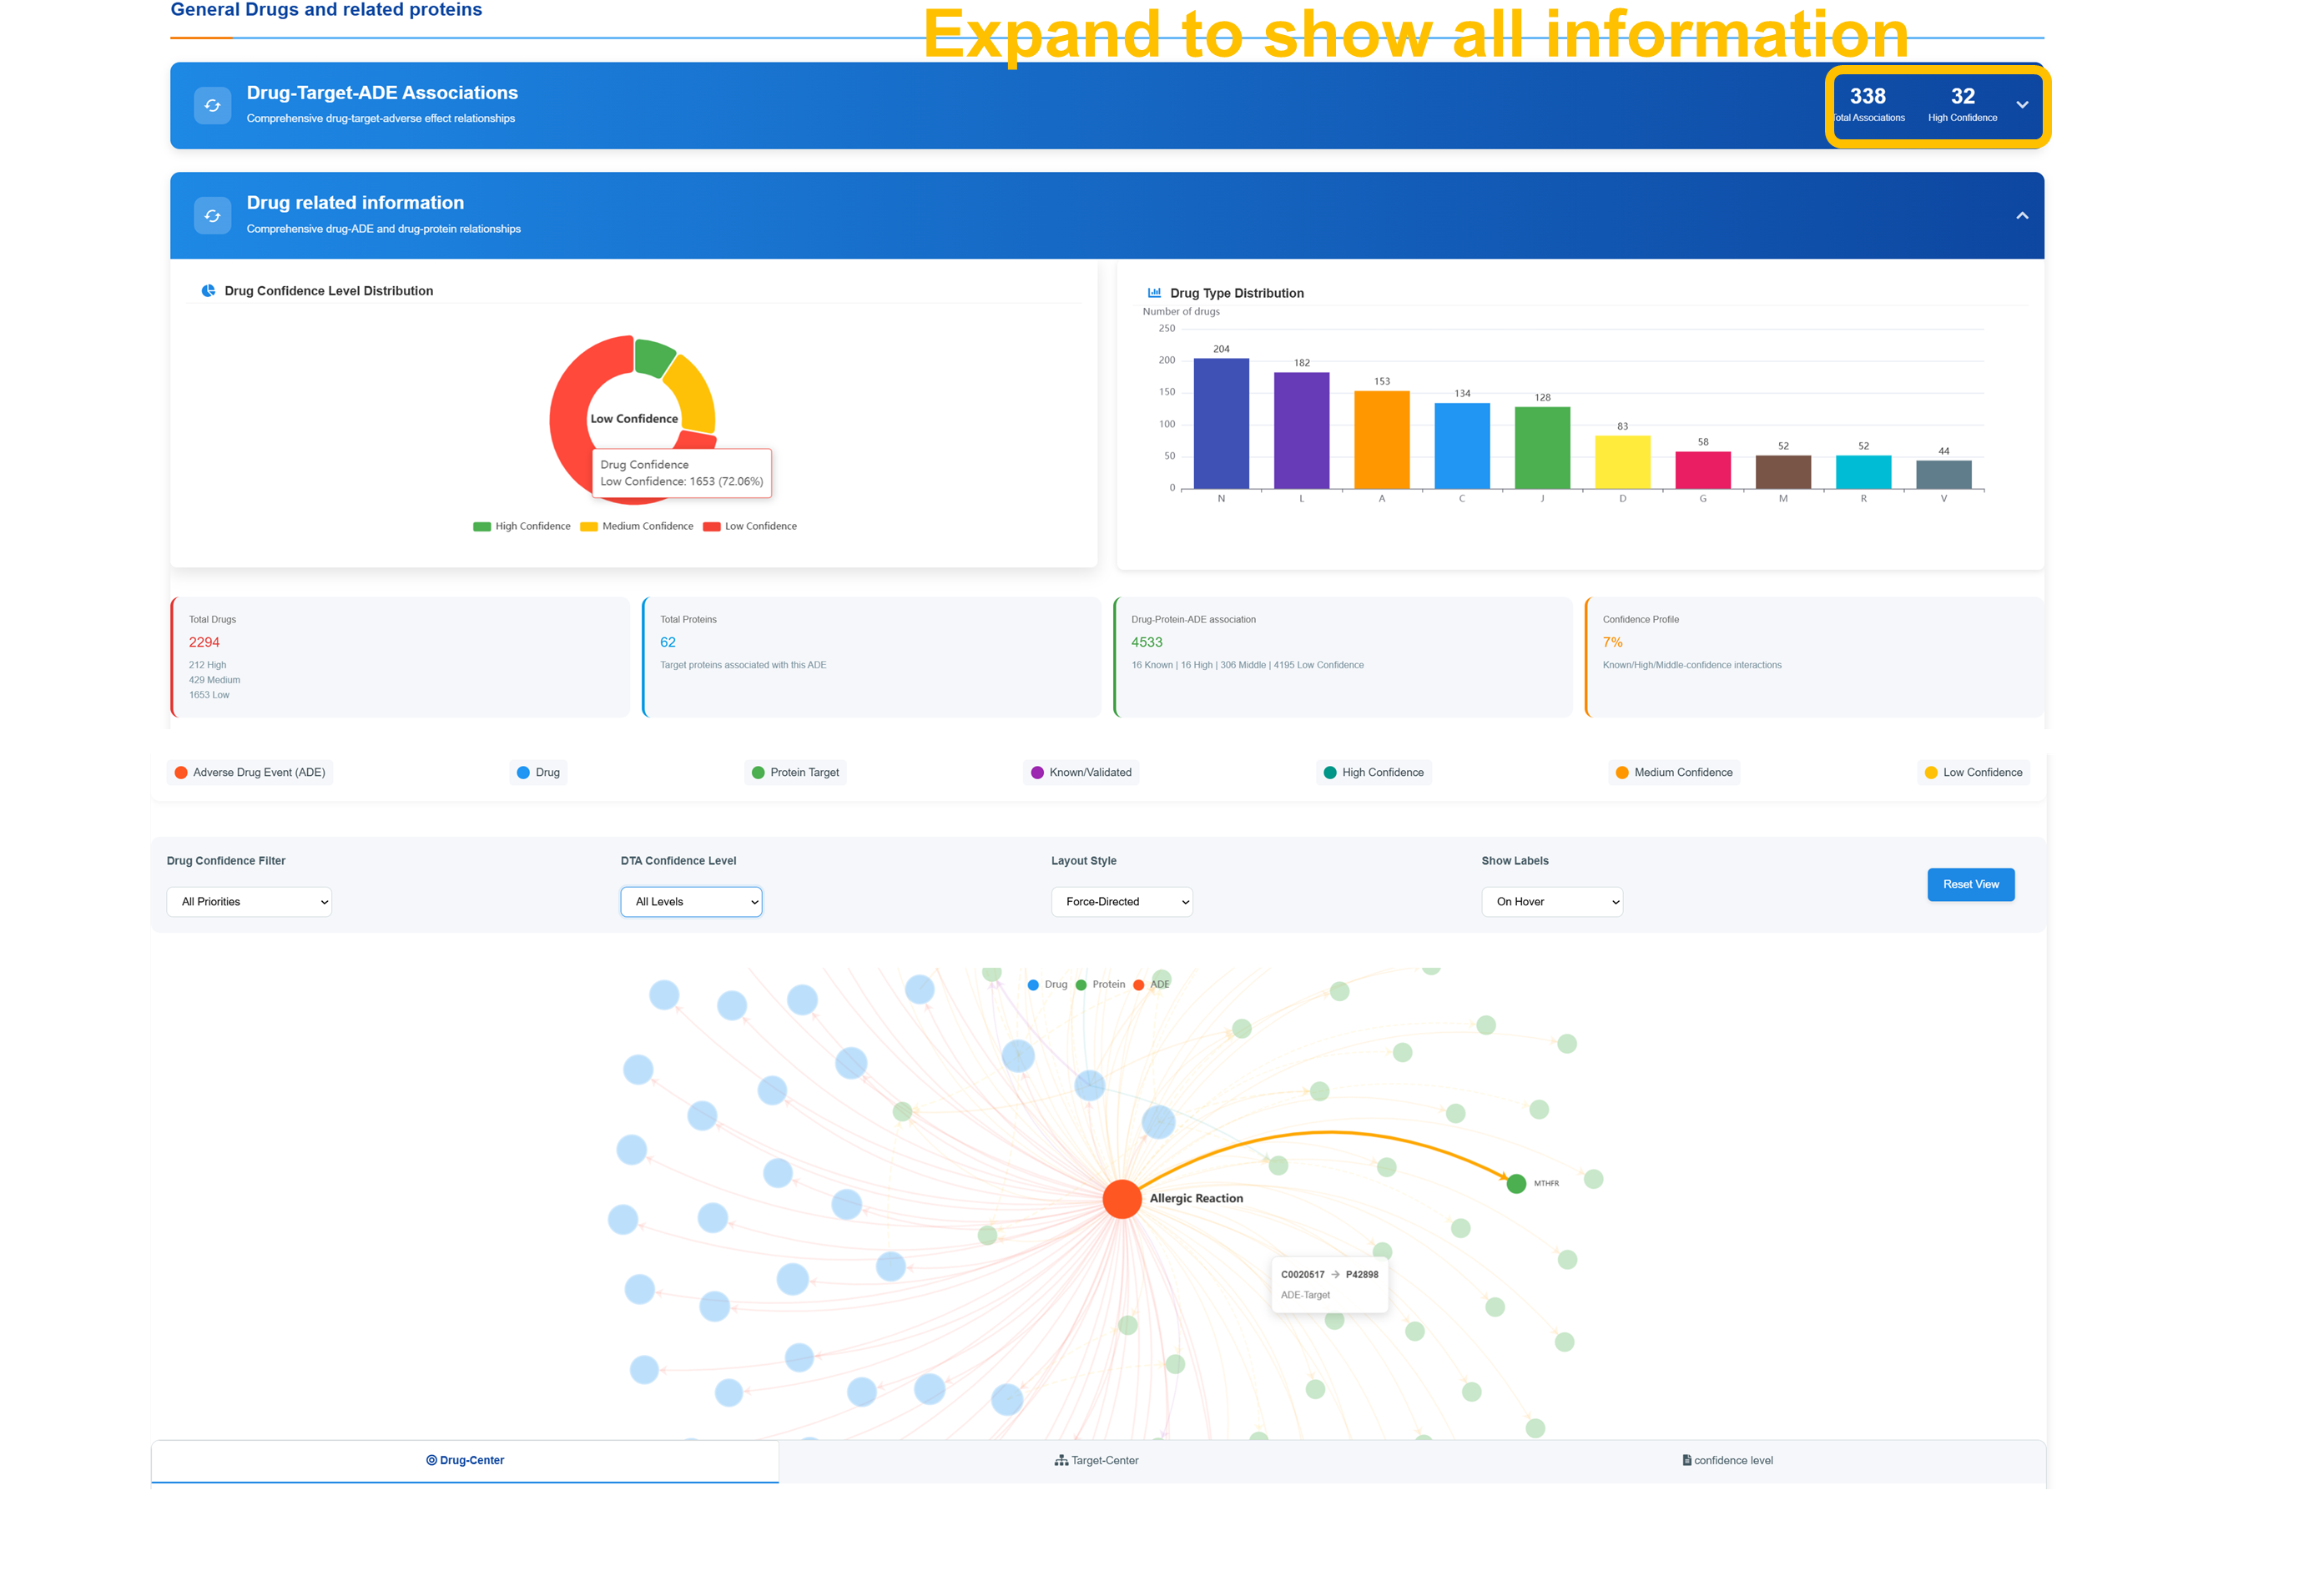Switch to the Target-Center tab
The image size is (2324, 1571).
tap(1096, 1460)
